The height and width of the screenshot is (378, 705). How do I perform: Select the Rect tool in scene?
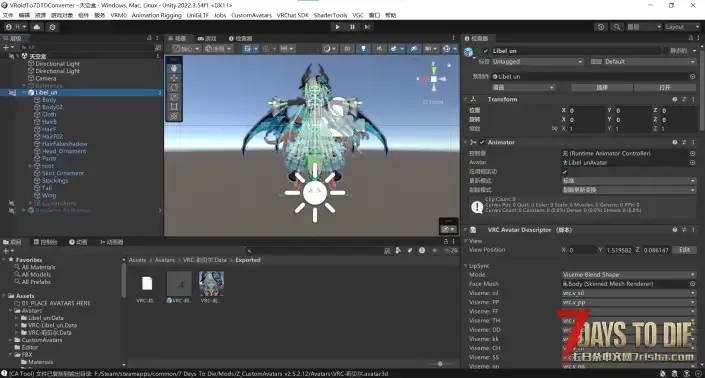pyautogui.click(x=174, y=106)
